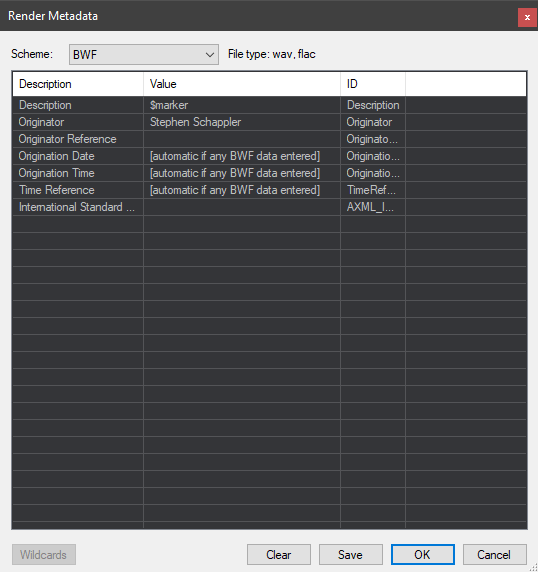The width and height of the screenshot is (538, 572).
Task: Select the International Standard row
Action: [x=270, y=207]
